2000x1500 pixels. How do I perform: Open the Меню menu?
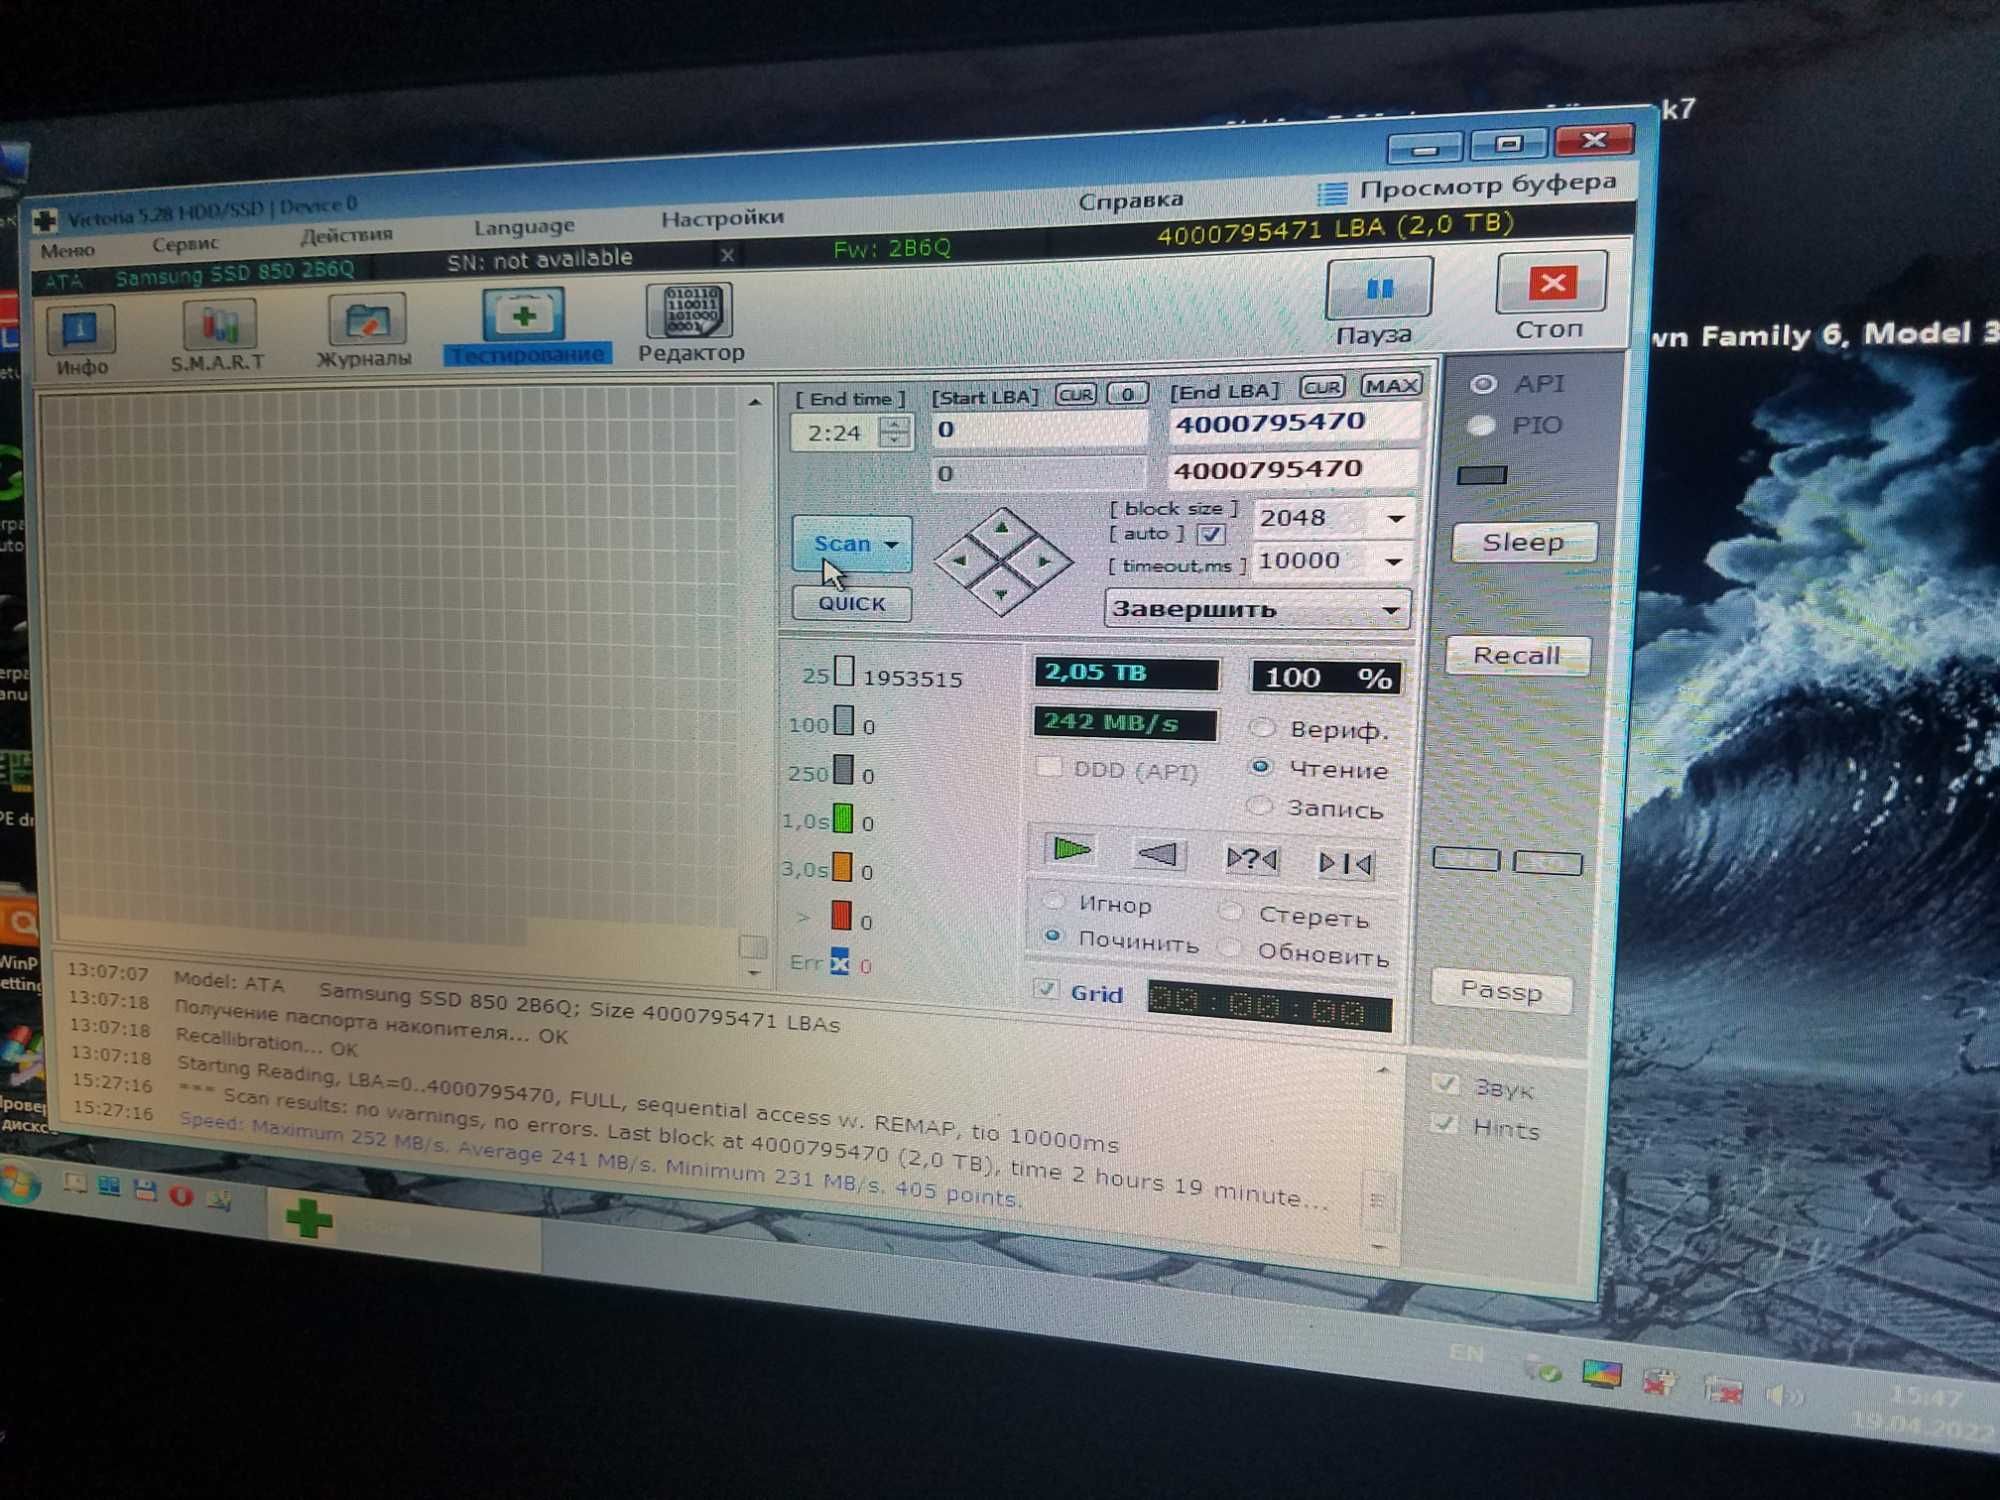tap(68, 250)
